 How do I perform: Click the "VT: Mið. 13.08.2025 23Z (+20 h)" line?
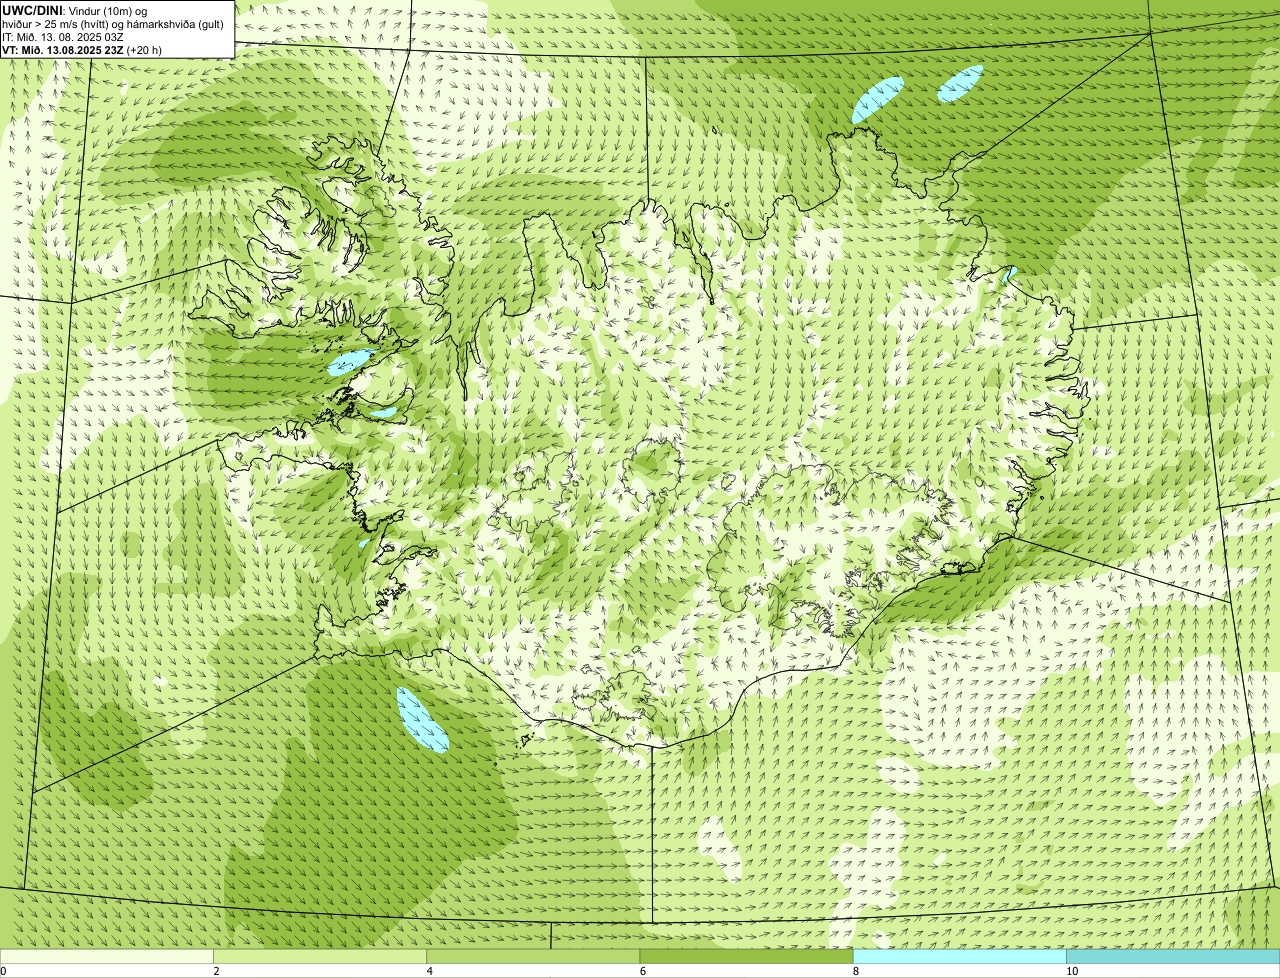[82, 49]
